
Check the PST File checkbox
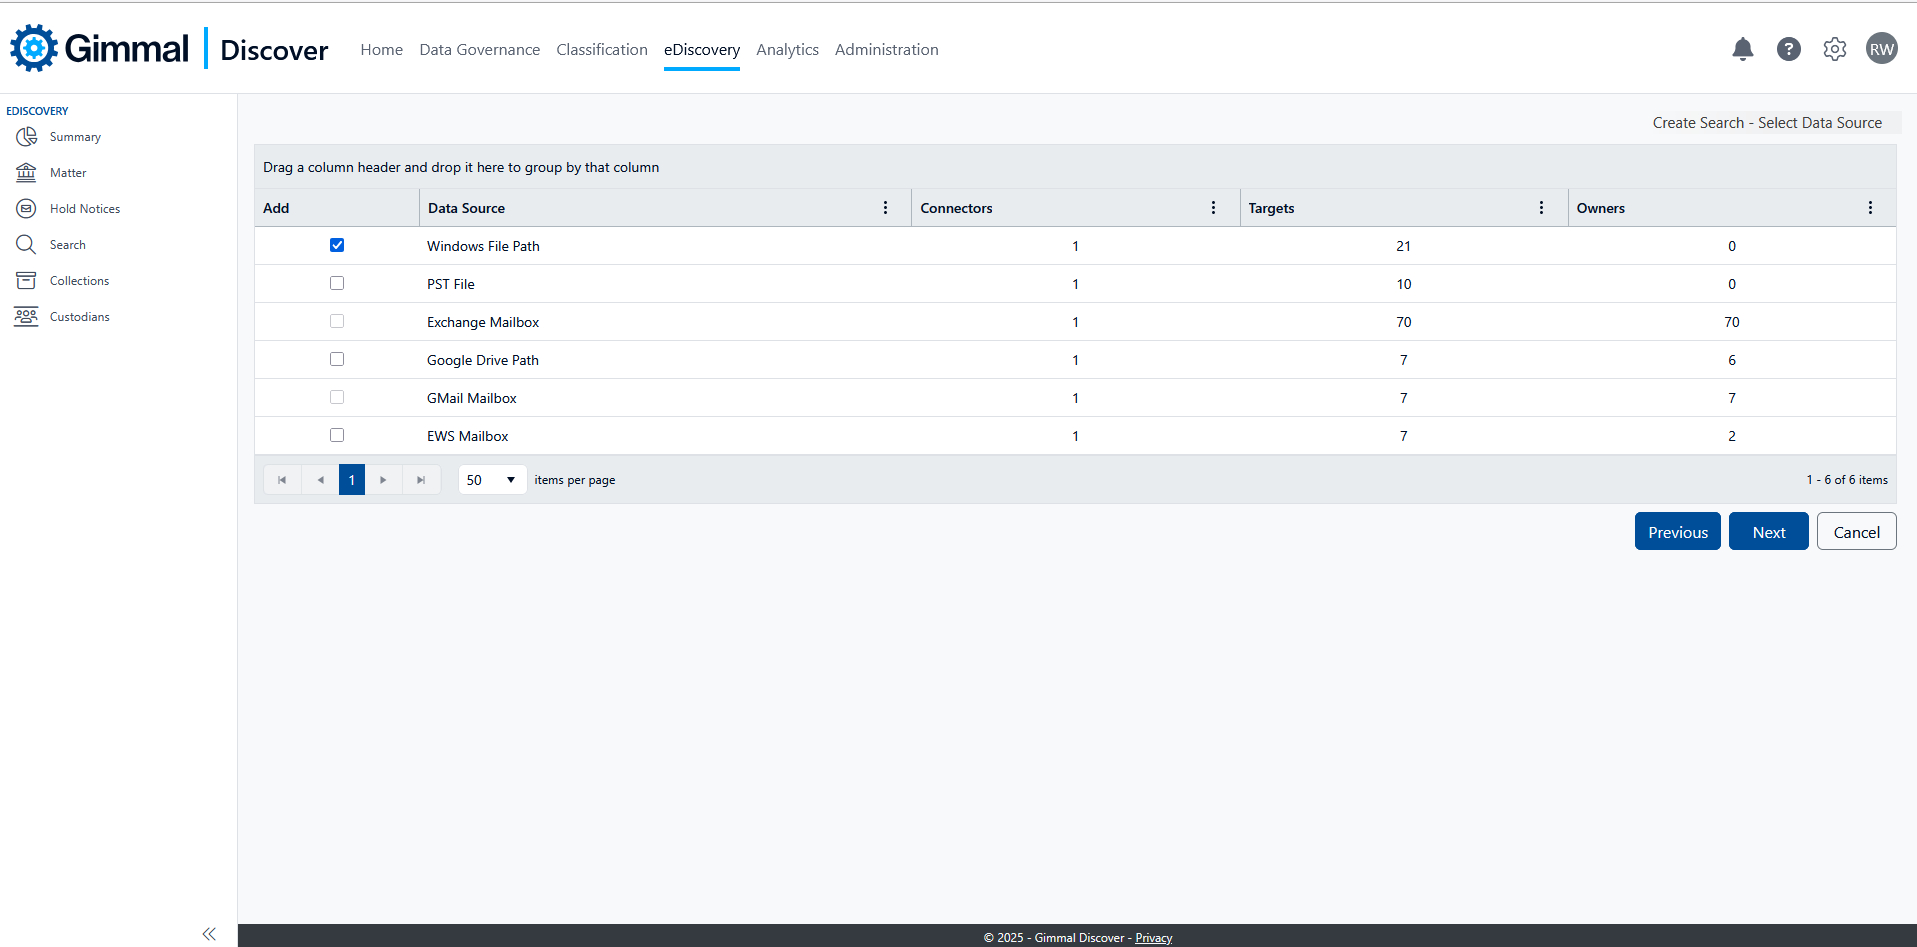click(337, 283)
